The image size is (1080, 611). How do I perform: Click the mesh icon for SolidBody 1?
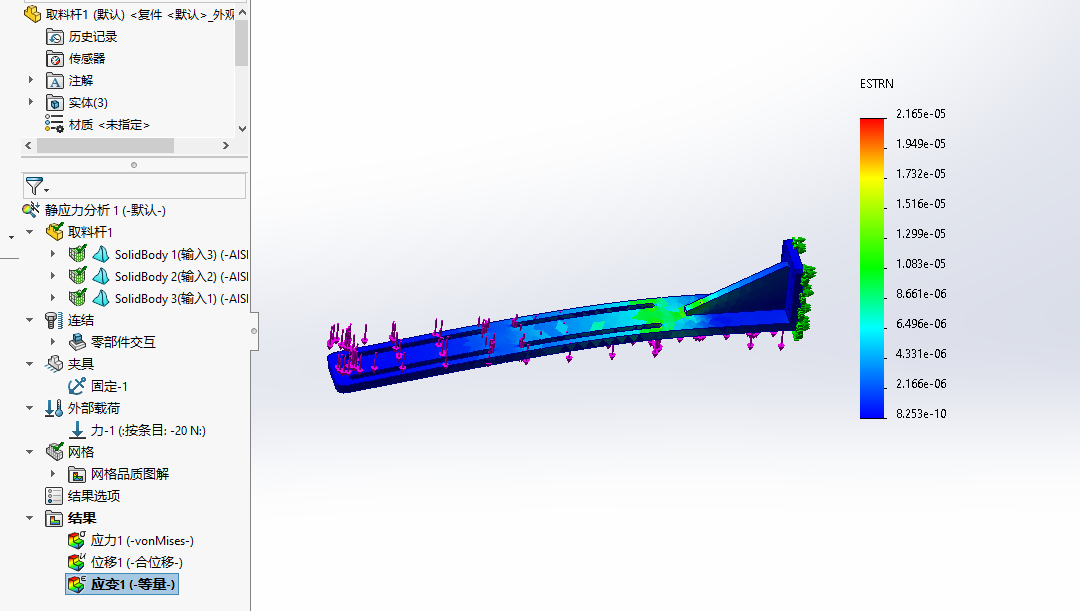[x=78, y=254]
